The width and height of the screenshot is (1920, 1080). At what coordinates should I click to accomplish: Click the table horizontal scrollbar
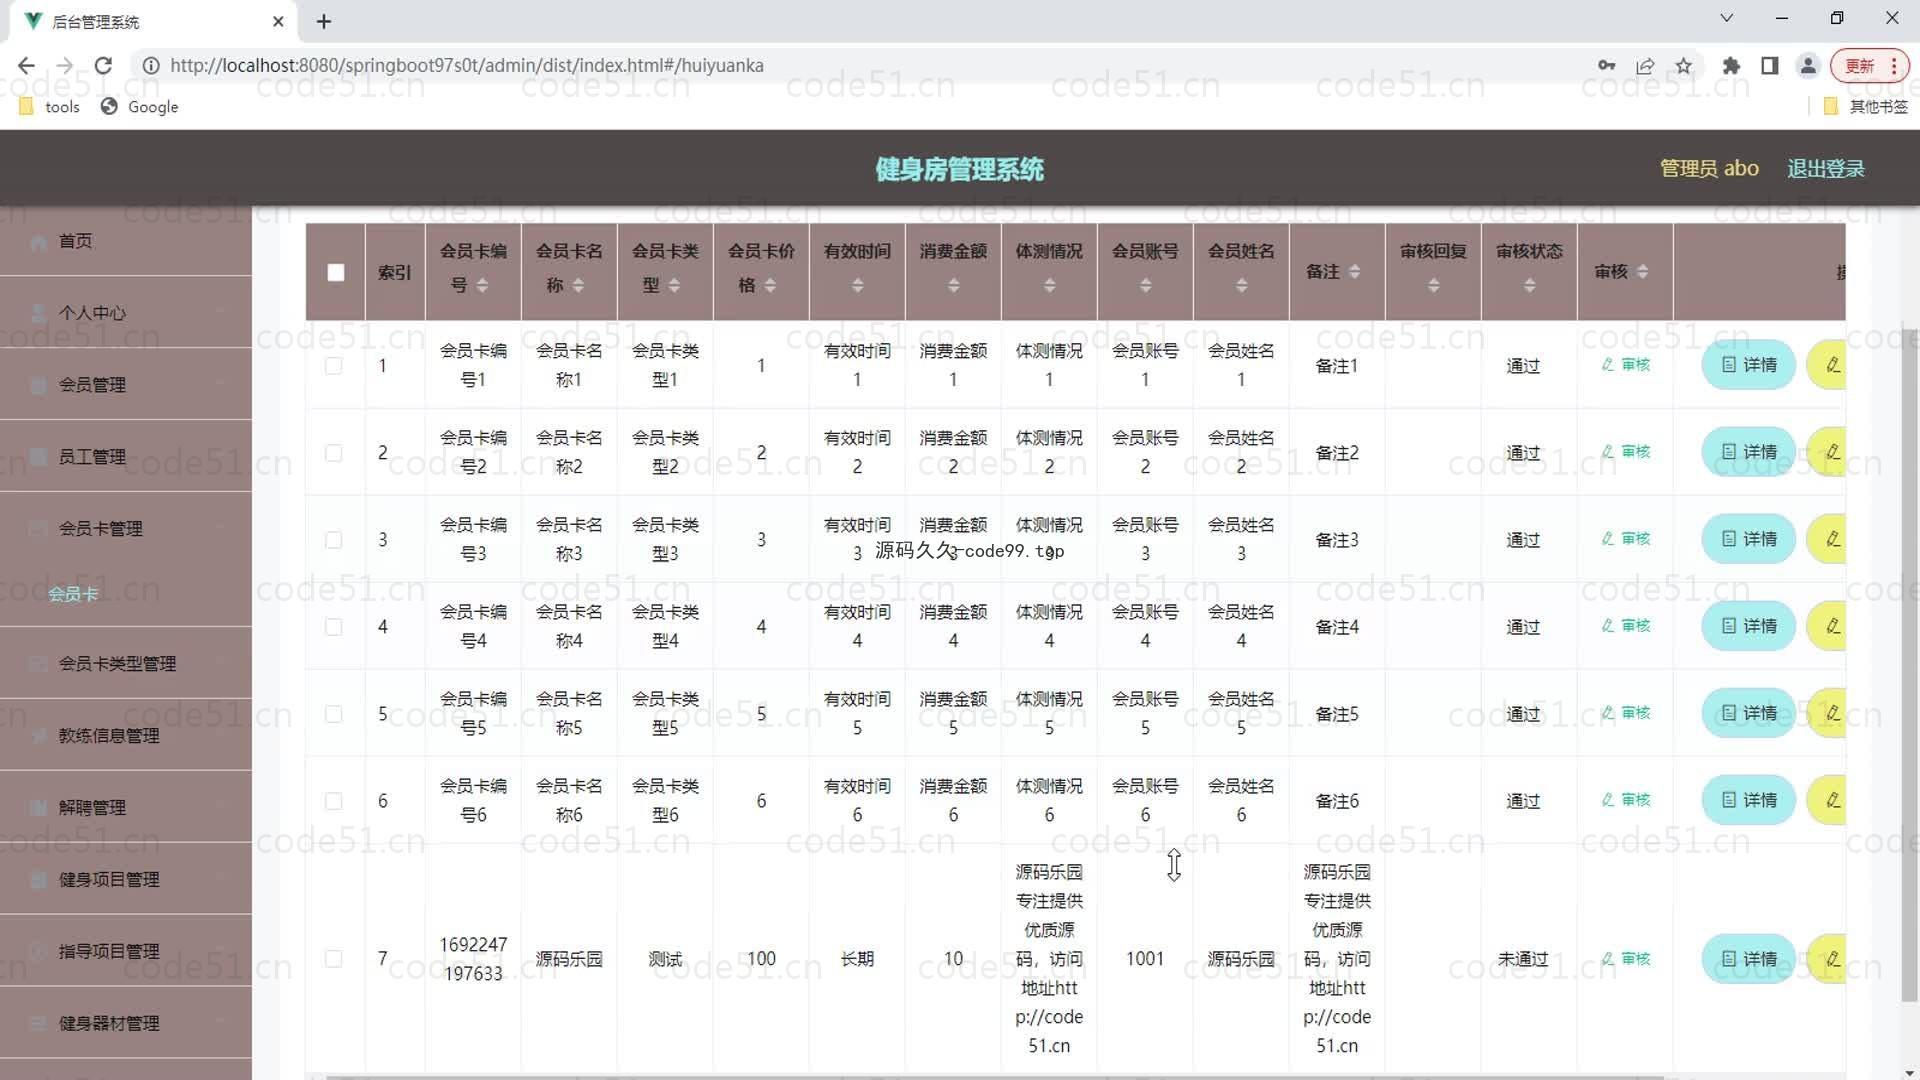pos(995,1077)
